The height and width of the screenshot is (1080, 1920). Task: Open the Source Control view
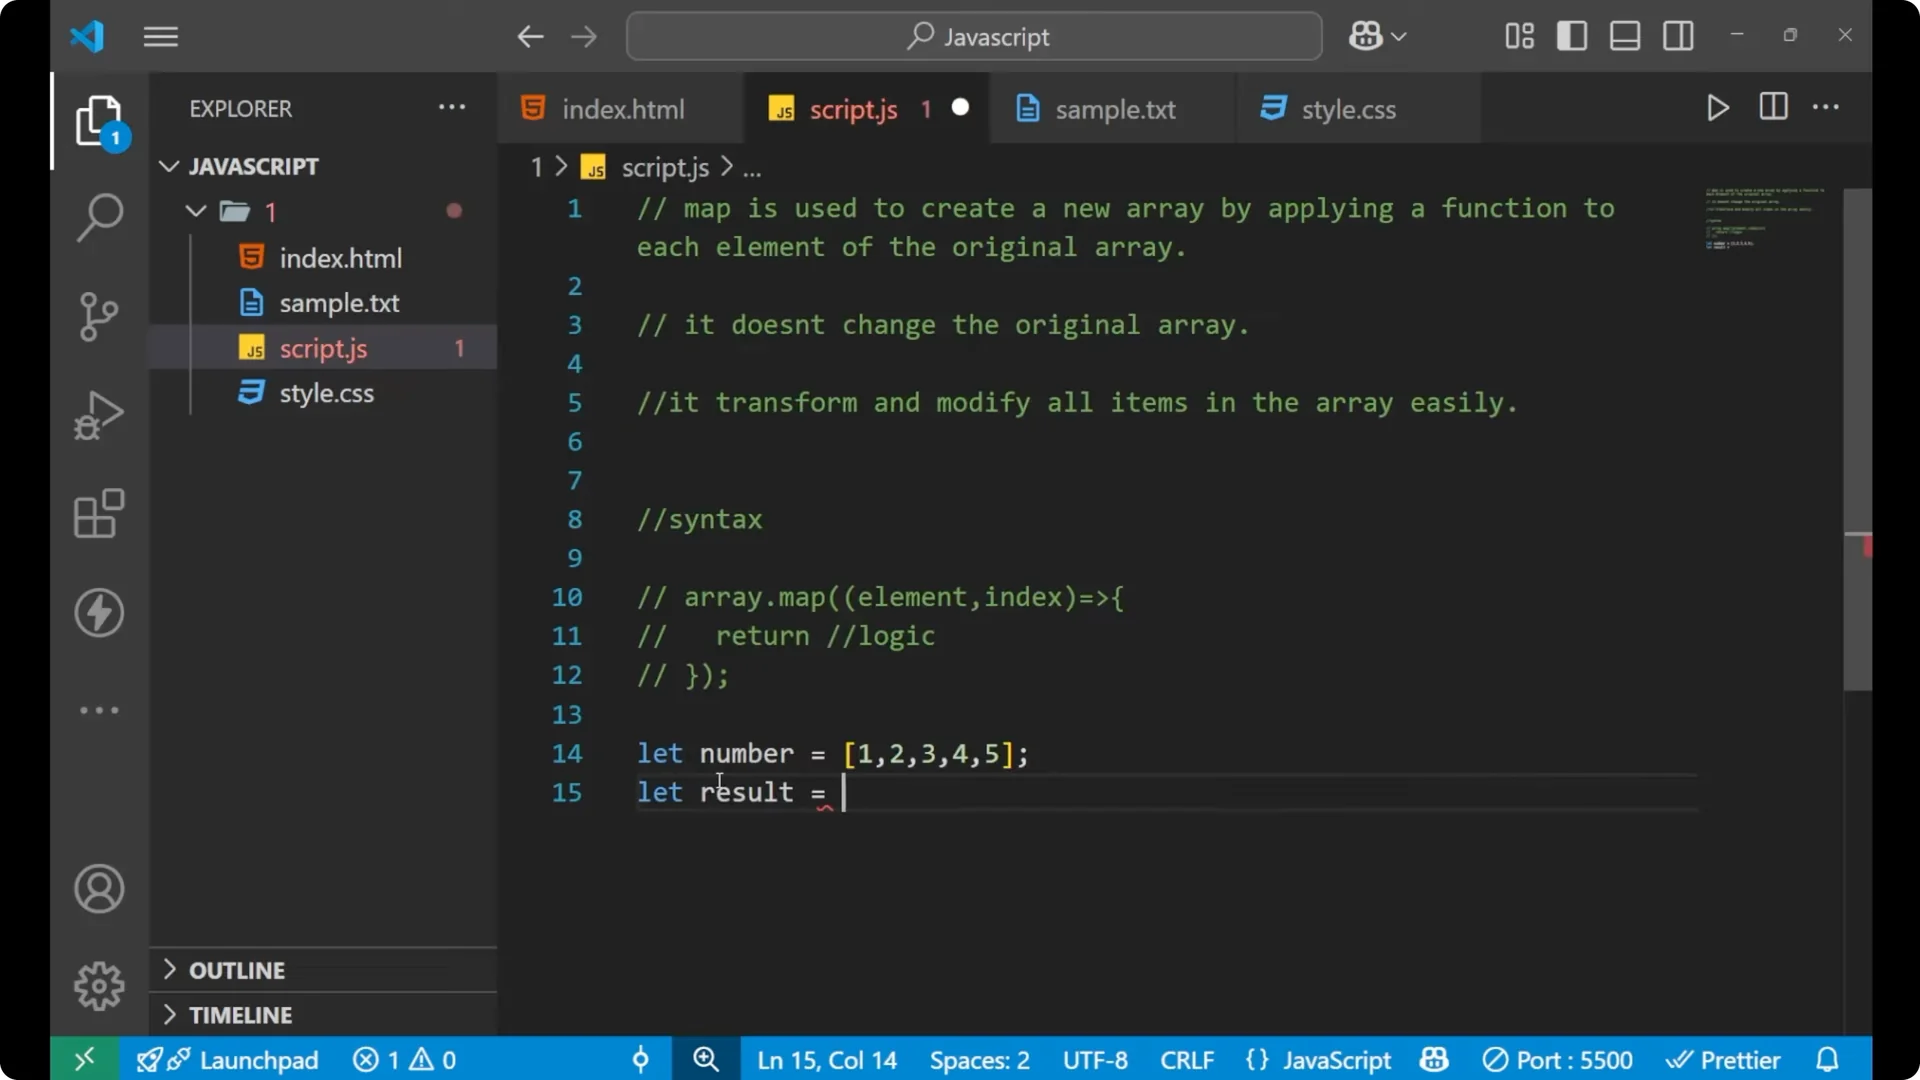click(99, 316)
